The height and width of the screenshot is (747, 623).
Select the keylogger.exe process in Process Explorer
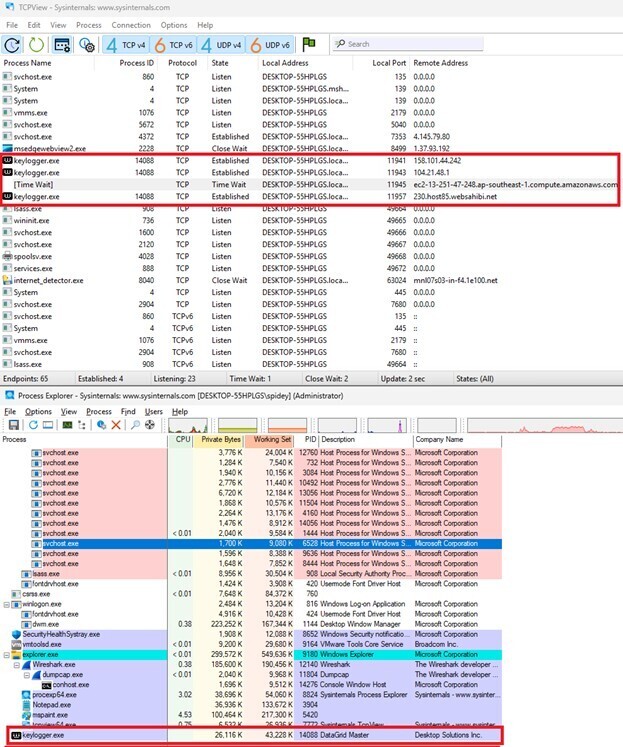(x=256, y=735)
